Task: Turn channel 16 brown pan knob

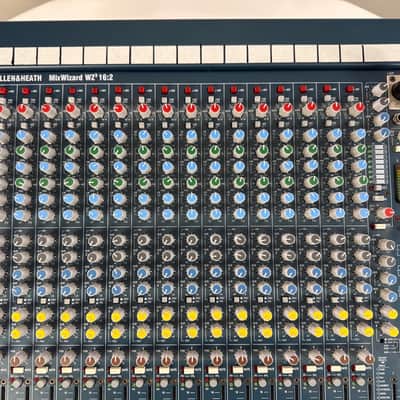Action: [x=366, y=356]
